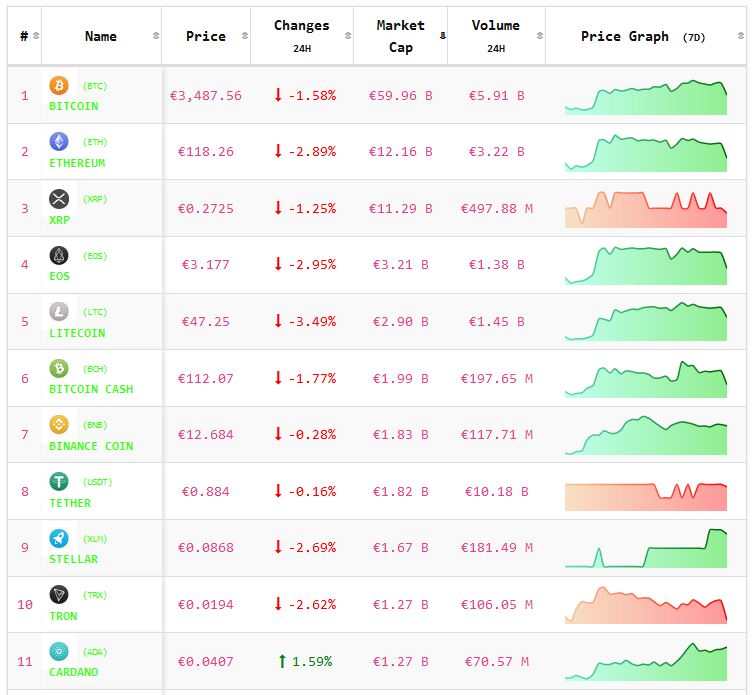Click the LITECOIN name link
This screenshot has width=755, height=695.
click(x=77, y=333)
